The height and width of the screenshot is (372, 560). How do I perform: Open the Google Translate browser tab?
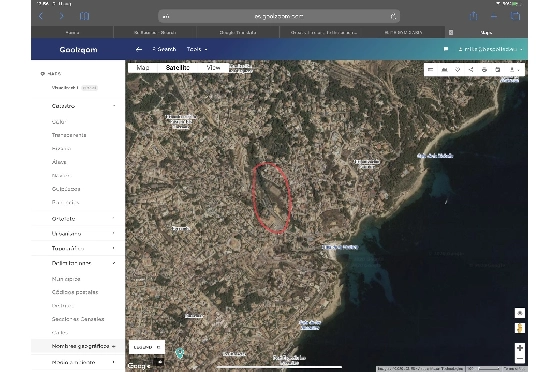[x=238, y=32]
